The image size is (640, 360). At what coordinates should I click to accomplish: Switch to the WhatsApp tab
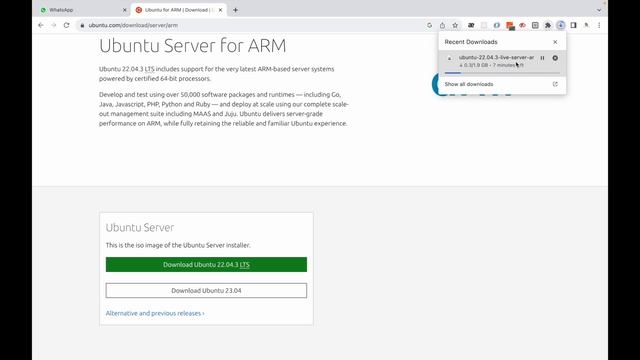tap(82, 10)
